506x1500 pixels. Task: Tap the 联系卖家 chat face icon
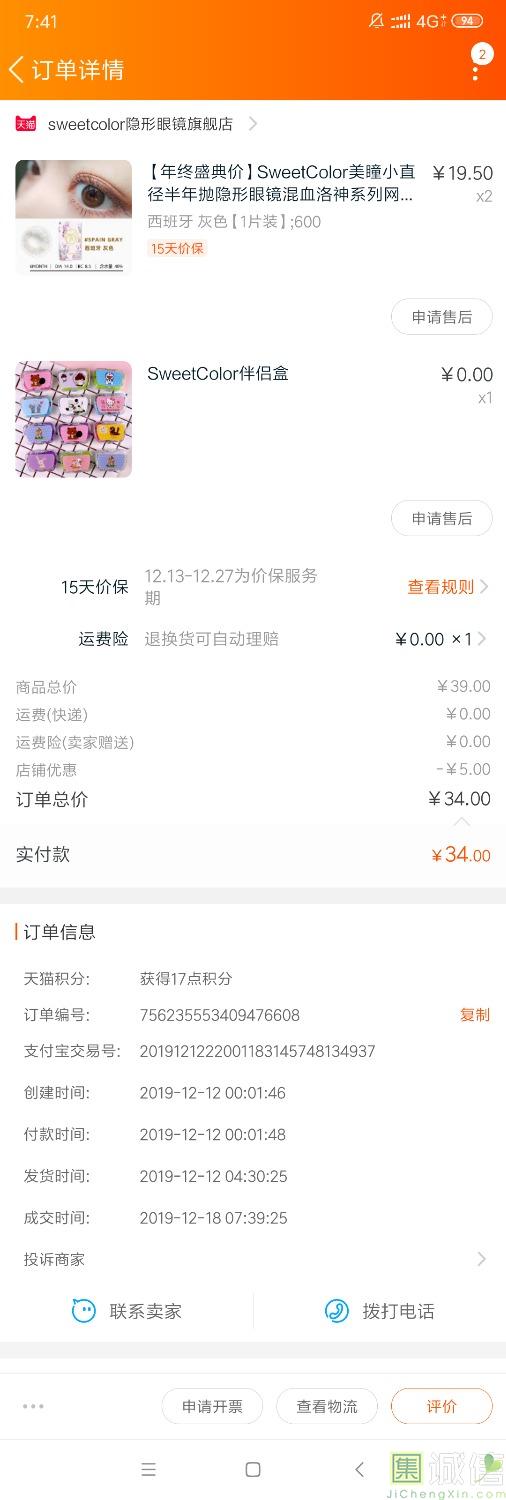point(84,1311)
